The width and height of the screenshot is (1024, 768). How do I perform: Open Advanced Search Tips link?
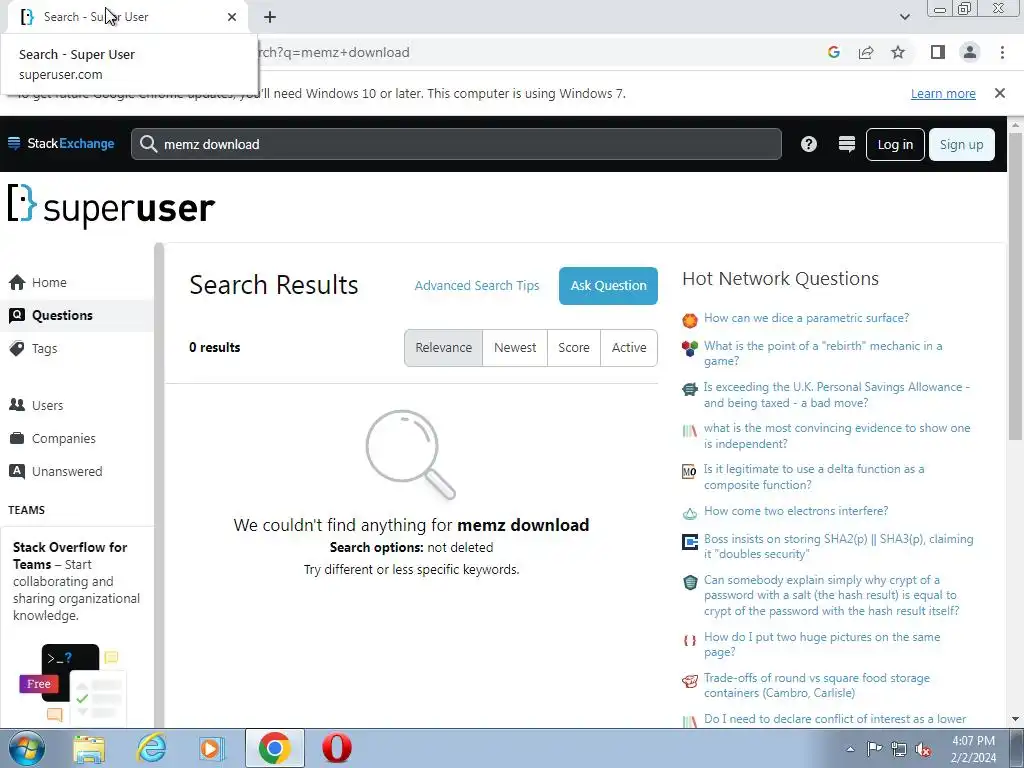[477, 285]
